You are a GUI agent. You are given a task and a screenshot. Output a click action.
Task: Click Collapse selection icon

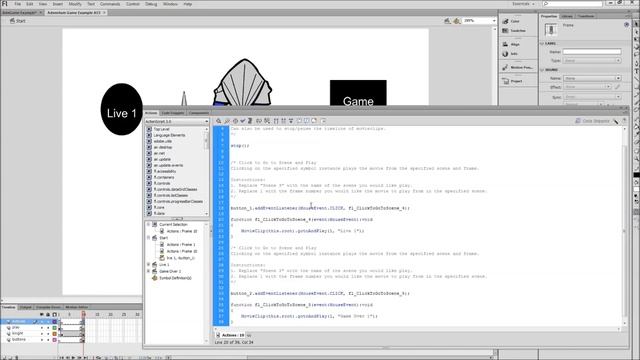tap(284, 121)
